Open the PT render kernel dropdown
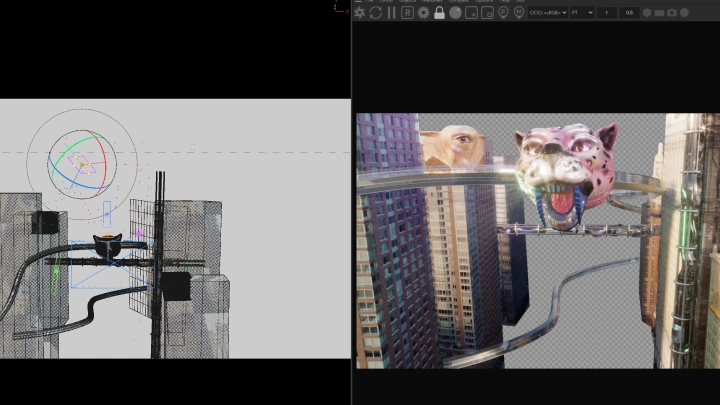The height and width of the screenshot is (405, 720). point(582,13)
